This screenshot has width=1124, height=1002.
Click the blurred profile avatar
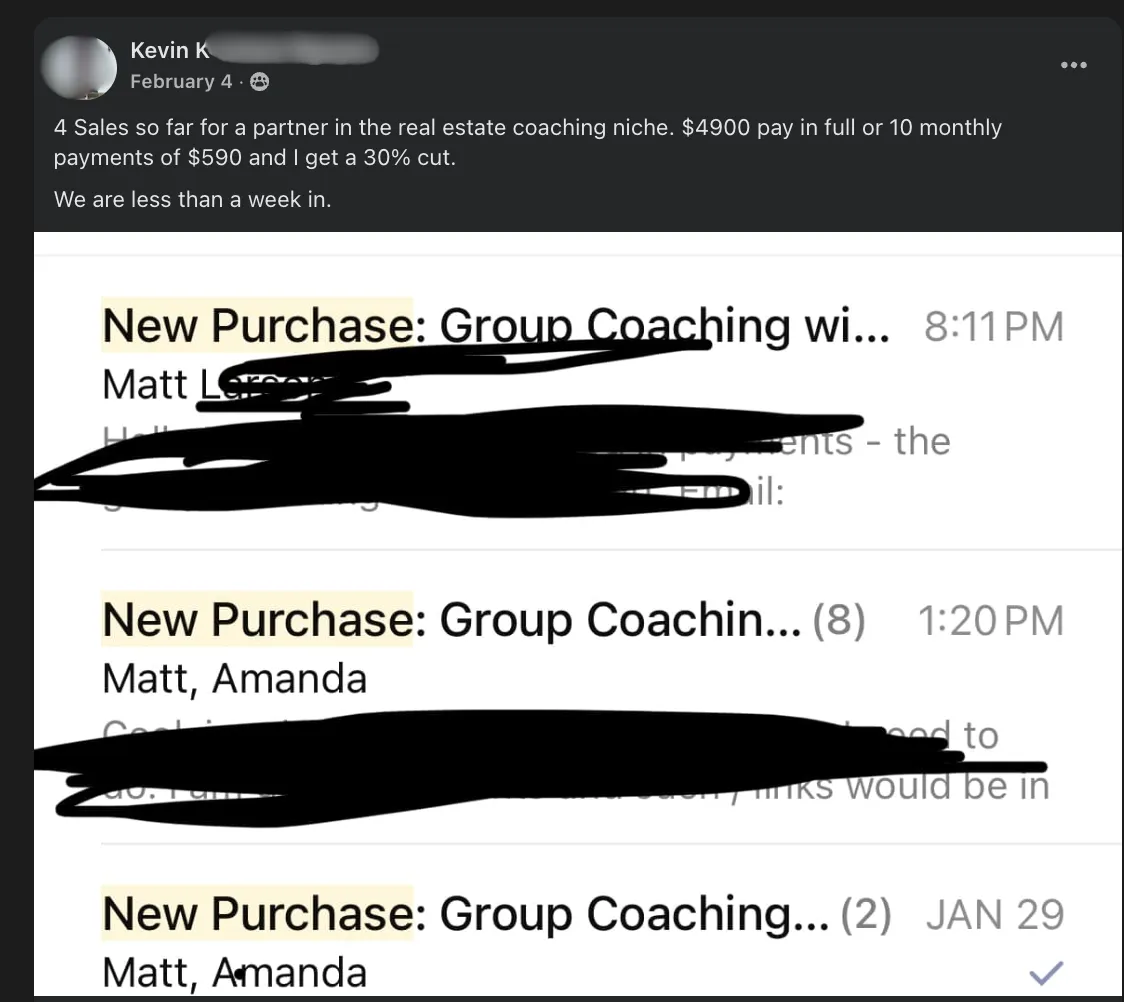[78, 66]
